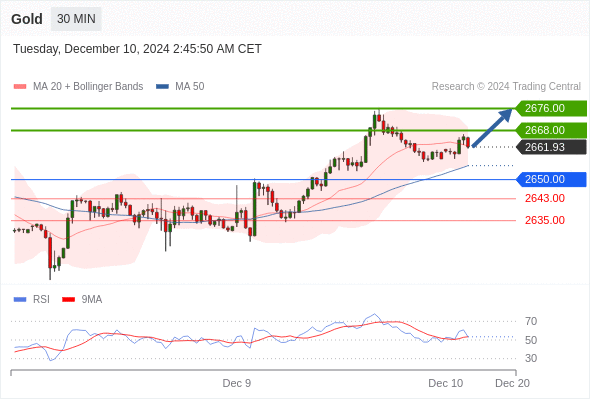Toggle the RSI legend label
This screenshot has width=590, height=400.
41,300
